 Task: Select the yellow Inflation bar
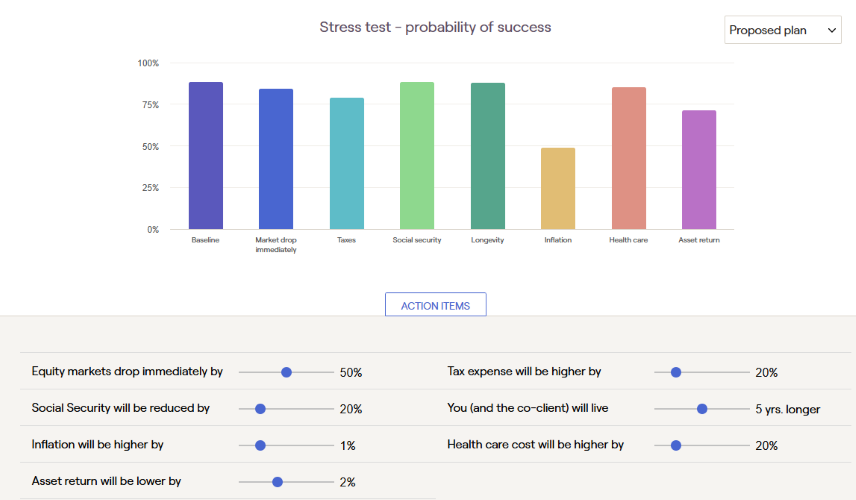(558, 188)
